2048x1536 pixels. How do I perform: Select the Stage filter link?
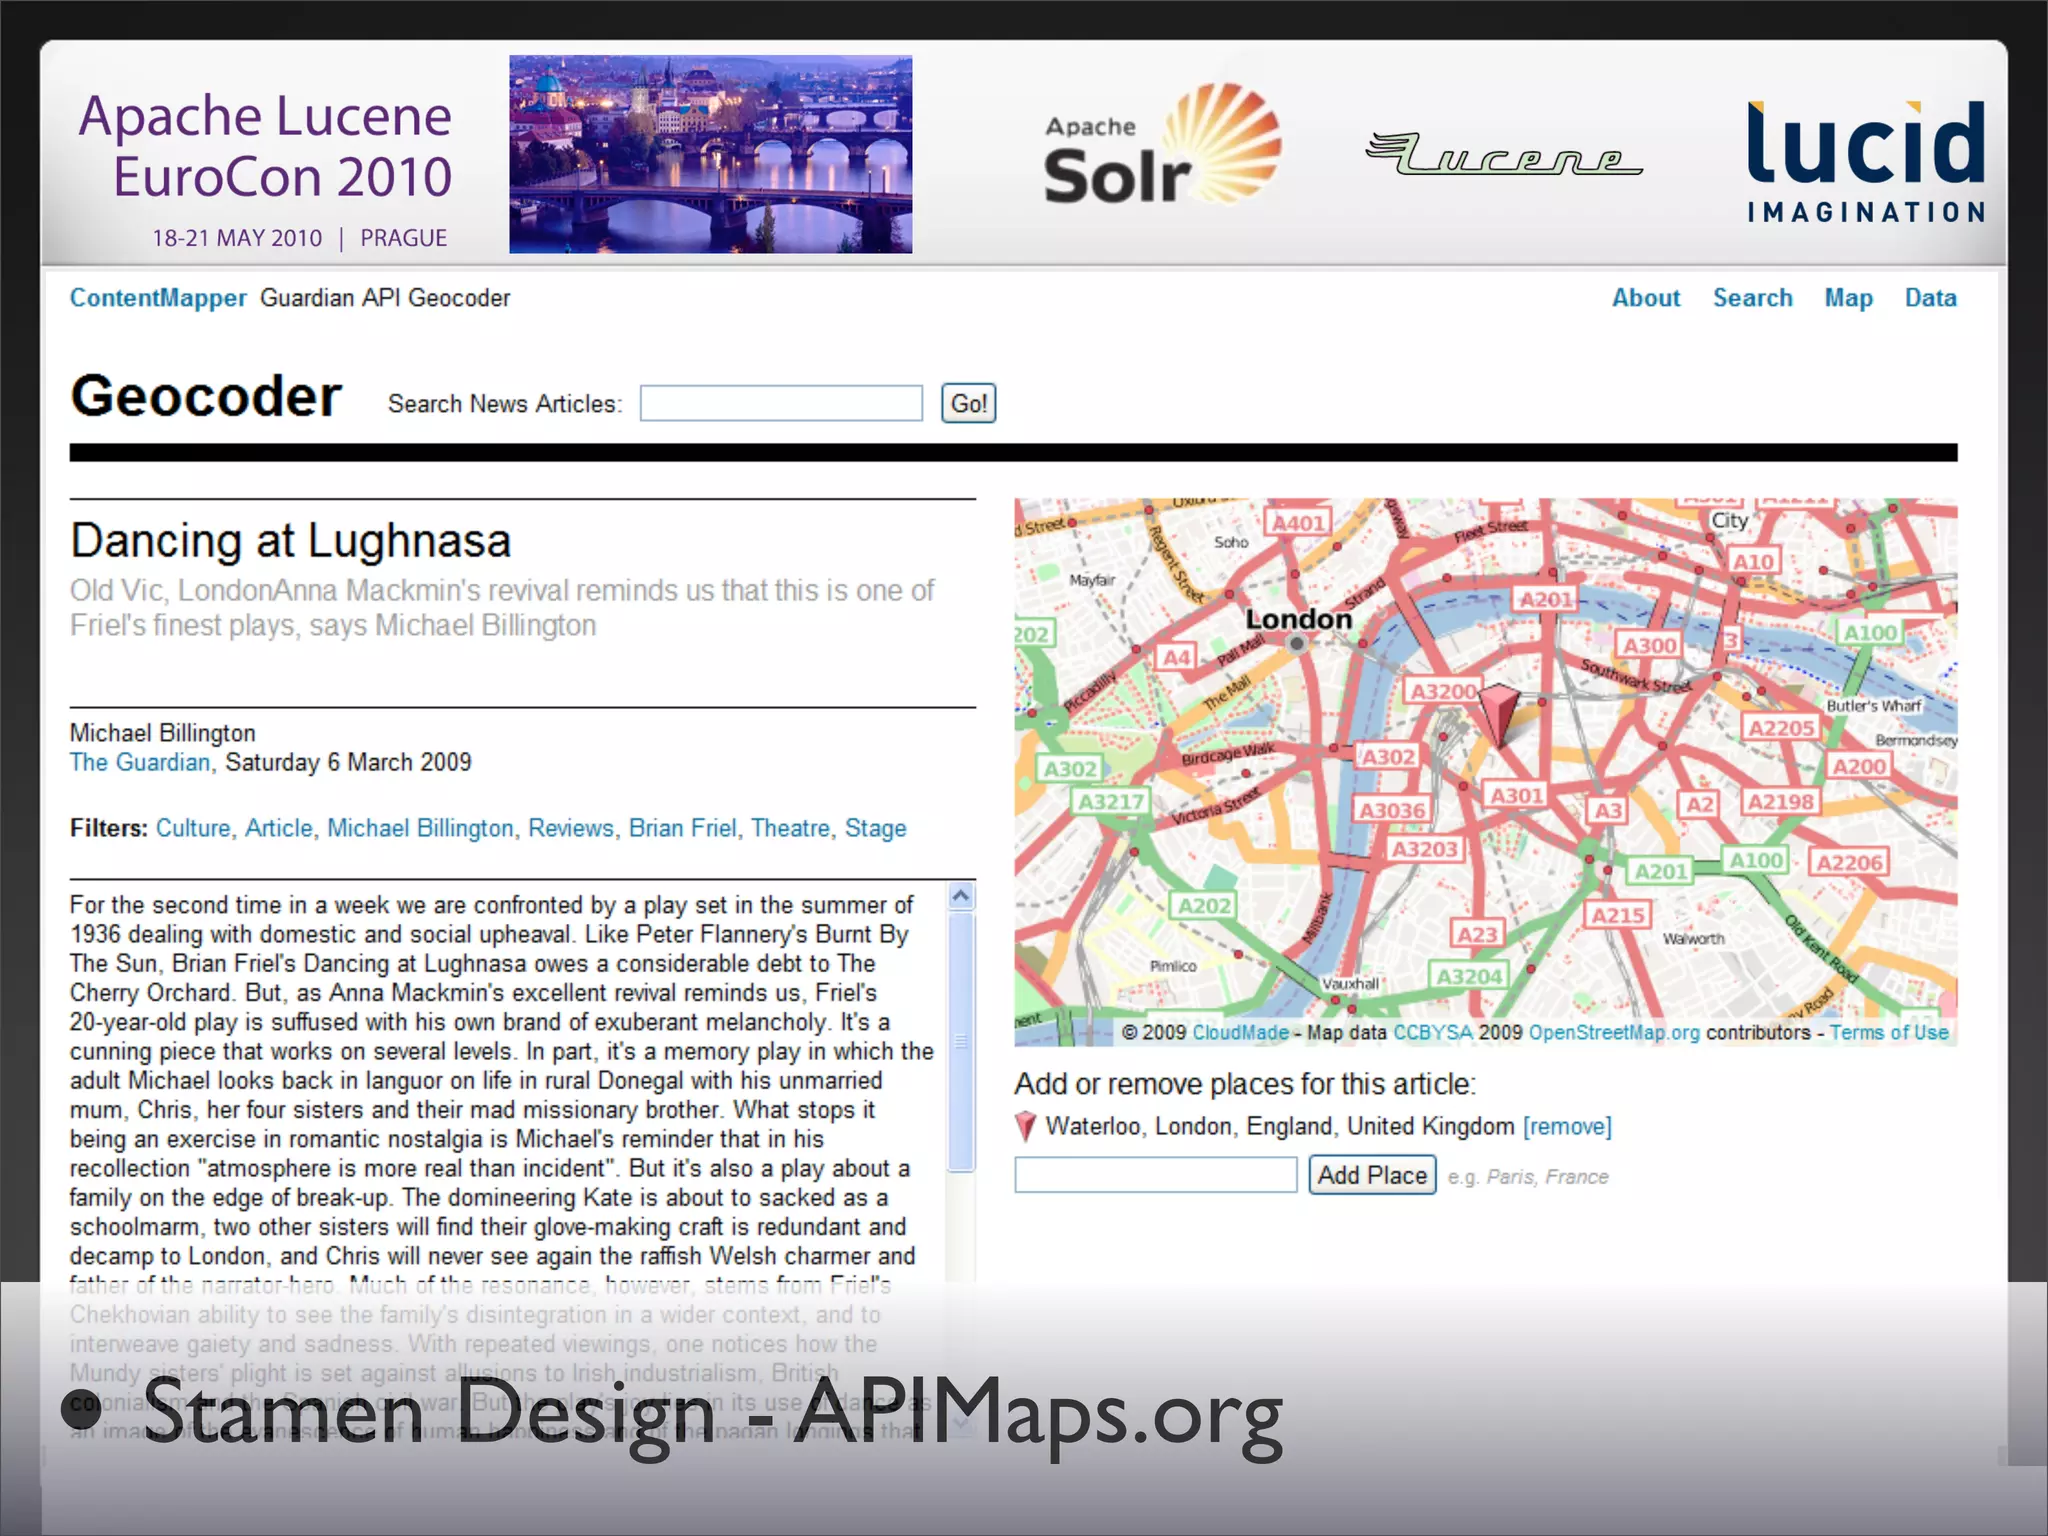pos(875,828)
